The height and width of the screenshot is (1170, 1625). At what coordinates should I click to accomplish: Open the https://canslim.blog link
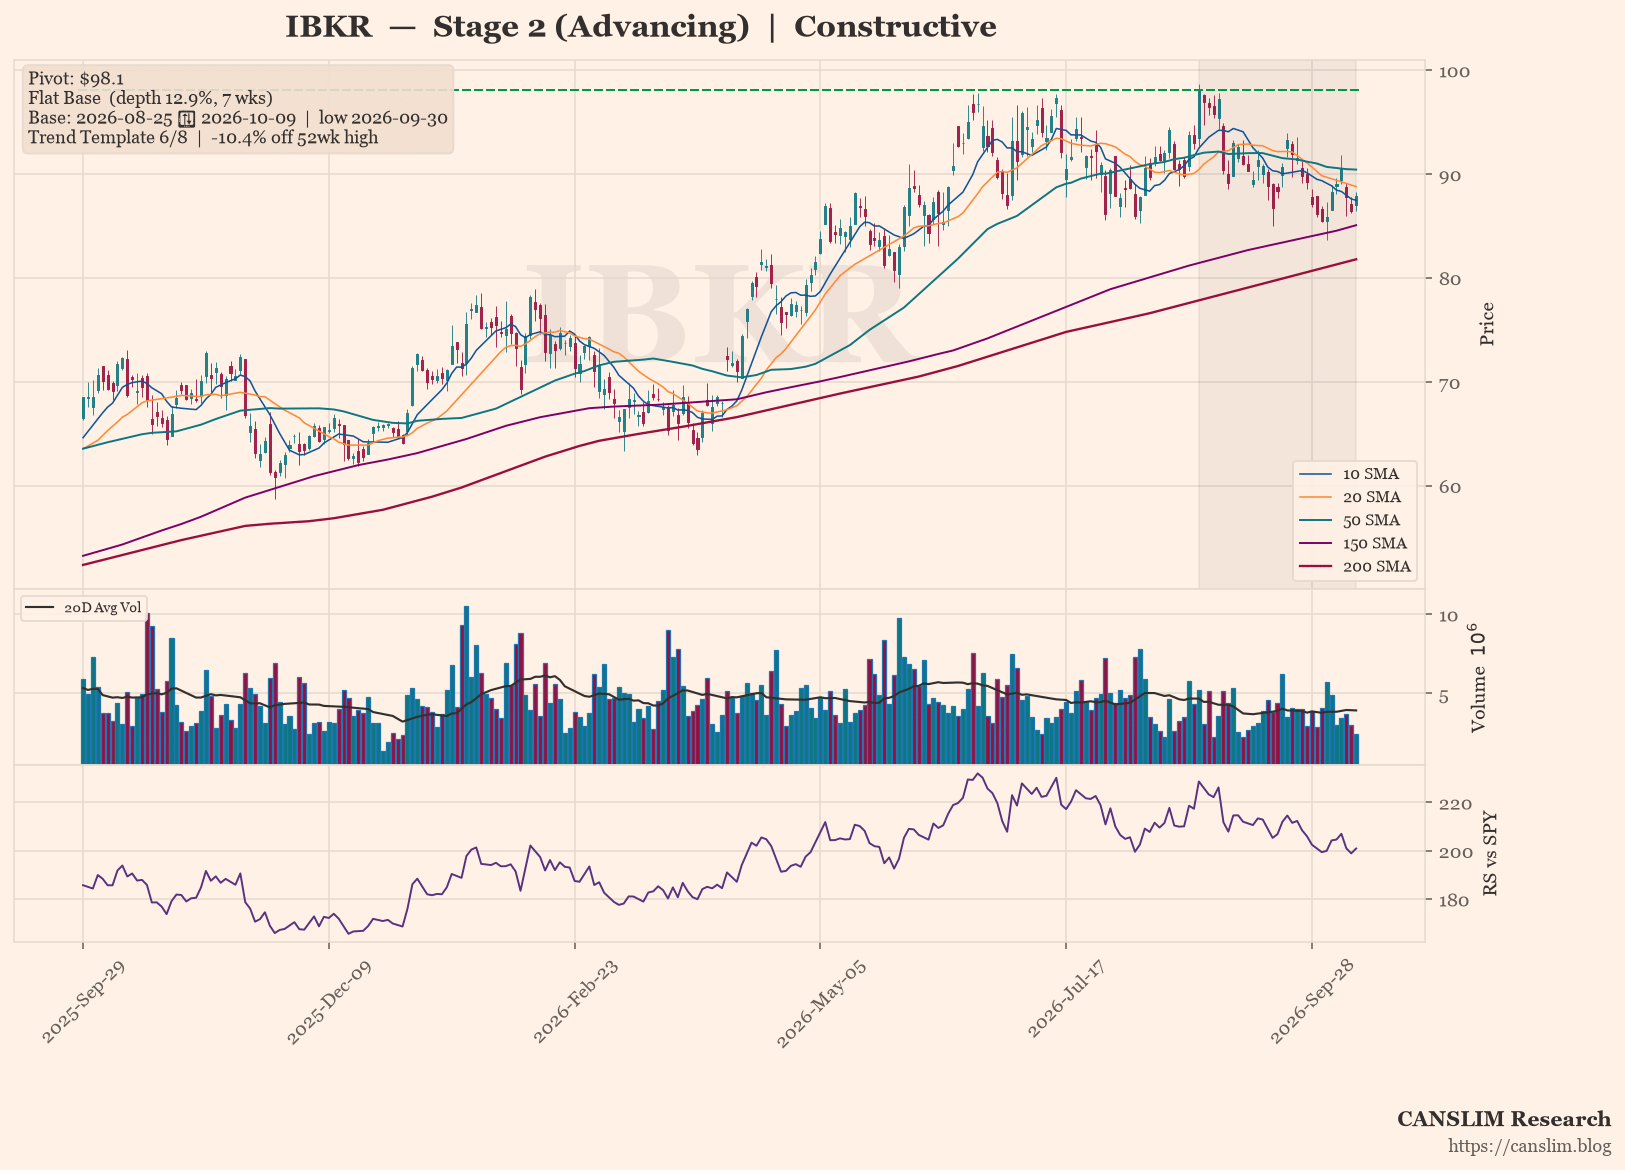click(1530, 1146)
